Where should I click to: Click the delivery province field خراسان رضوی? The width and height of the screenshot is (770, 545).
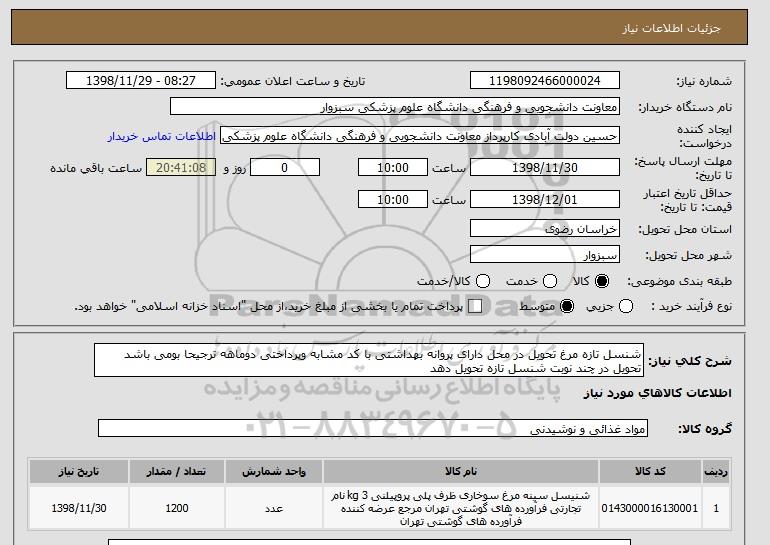click(545, 229)
